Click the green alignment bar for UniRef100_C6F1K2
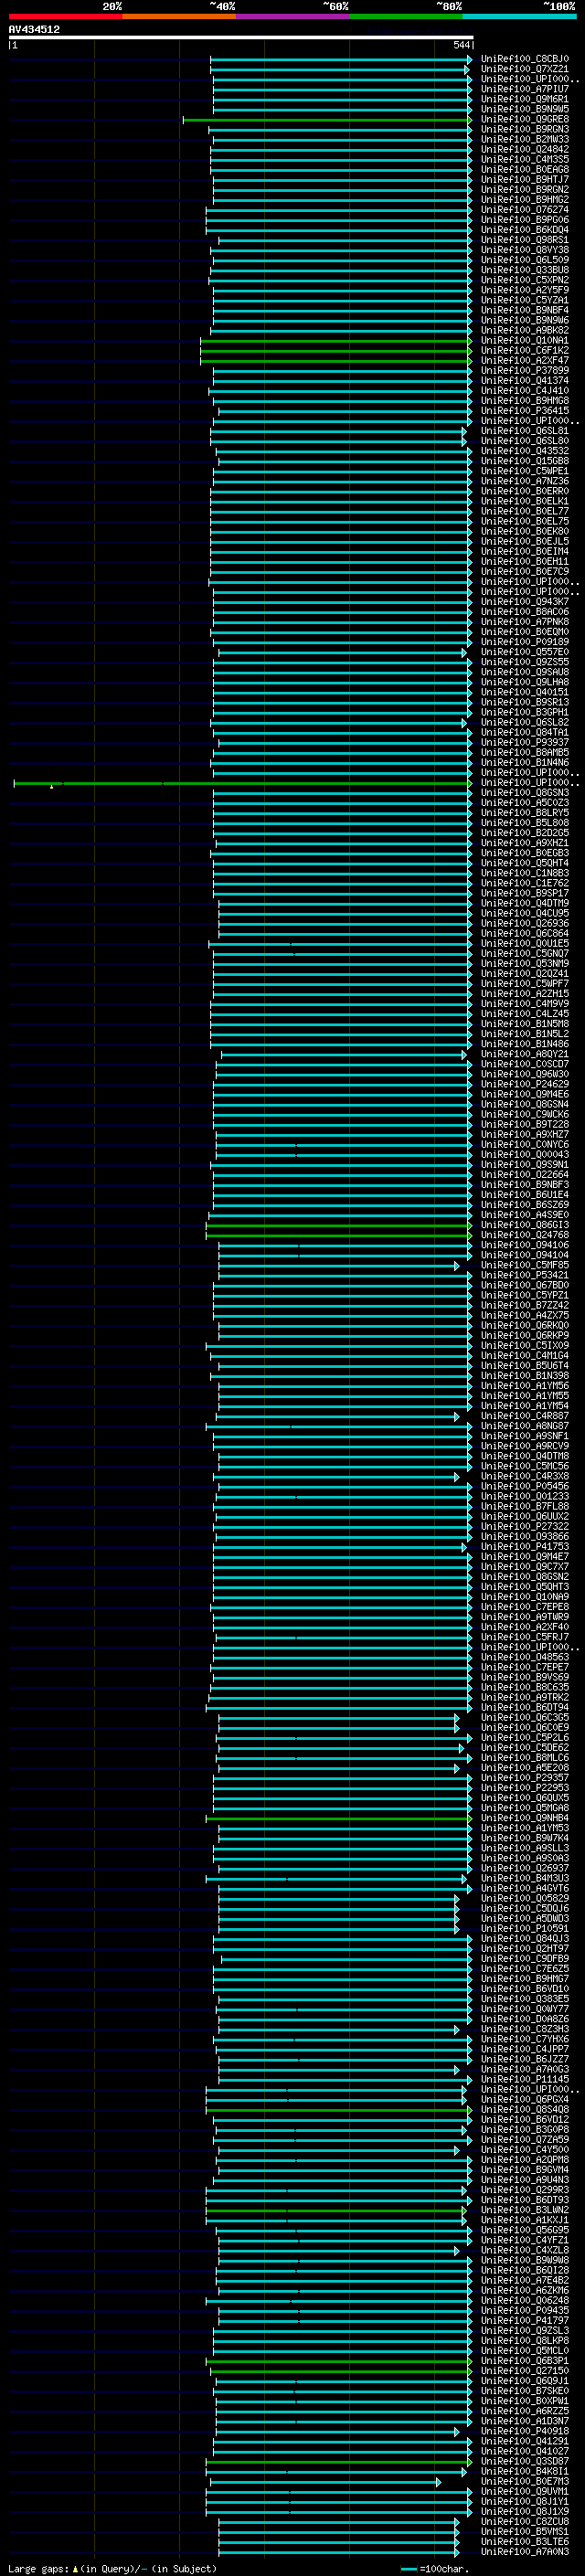This screenshot has height=2576, width=585. tap(336, 351)
